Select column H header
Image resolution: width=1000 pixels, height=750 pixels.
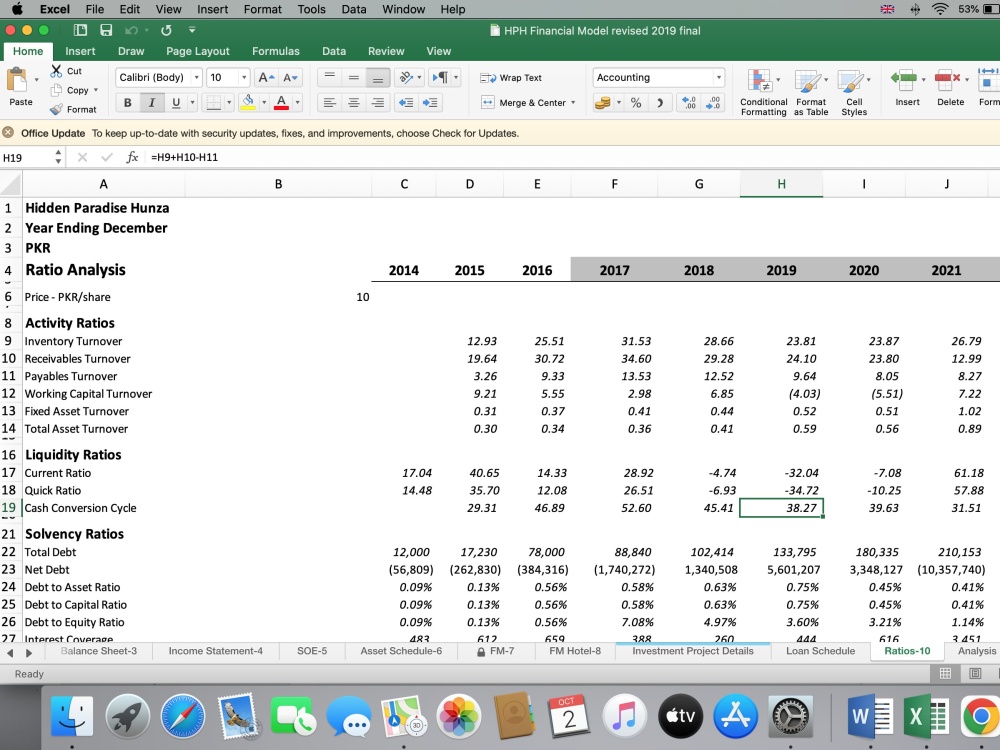[x=781, y=184]
